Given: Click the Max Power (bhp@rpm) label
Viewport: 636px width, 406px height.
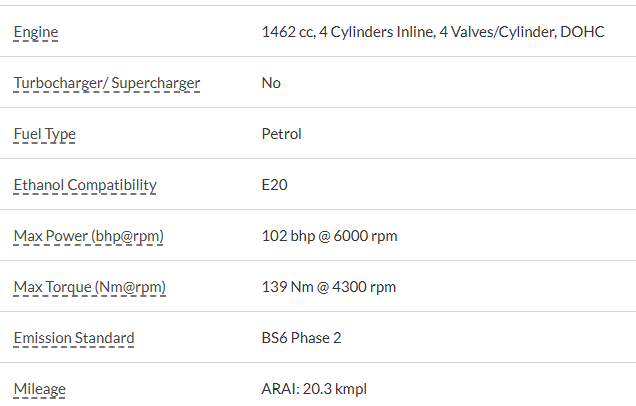Looking at the screenshot, I should (x=88, y=236).
